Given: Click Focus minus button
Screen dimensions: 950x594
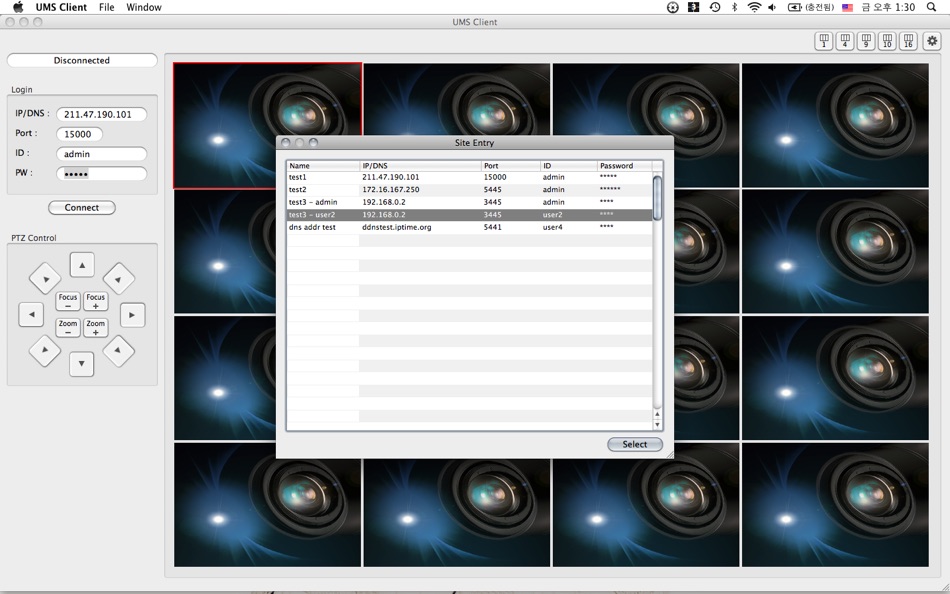Looking at the screenshot, I should [68, 301].
